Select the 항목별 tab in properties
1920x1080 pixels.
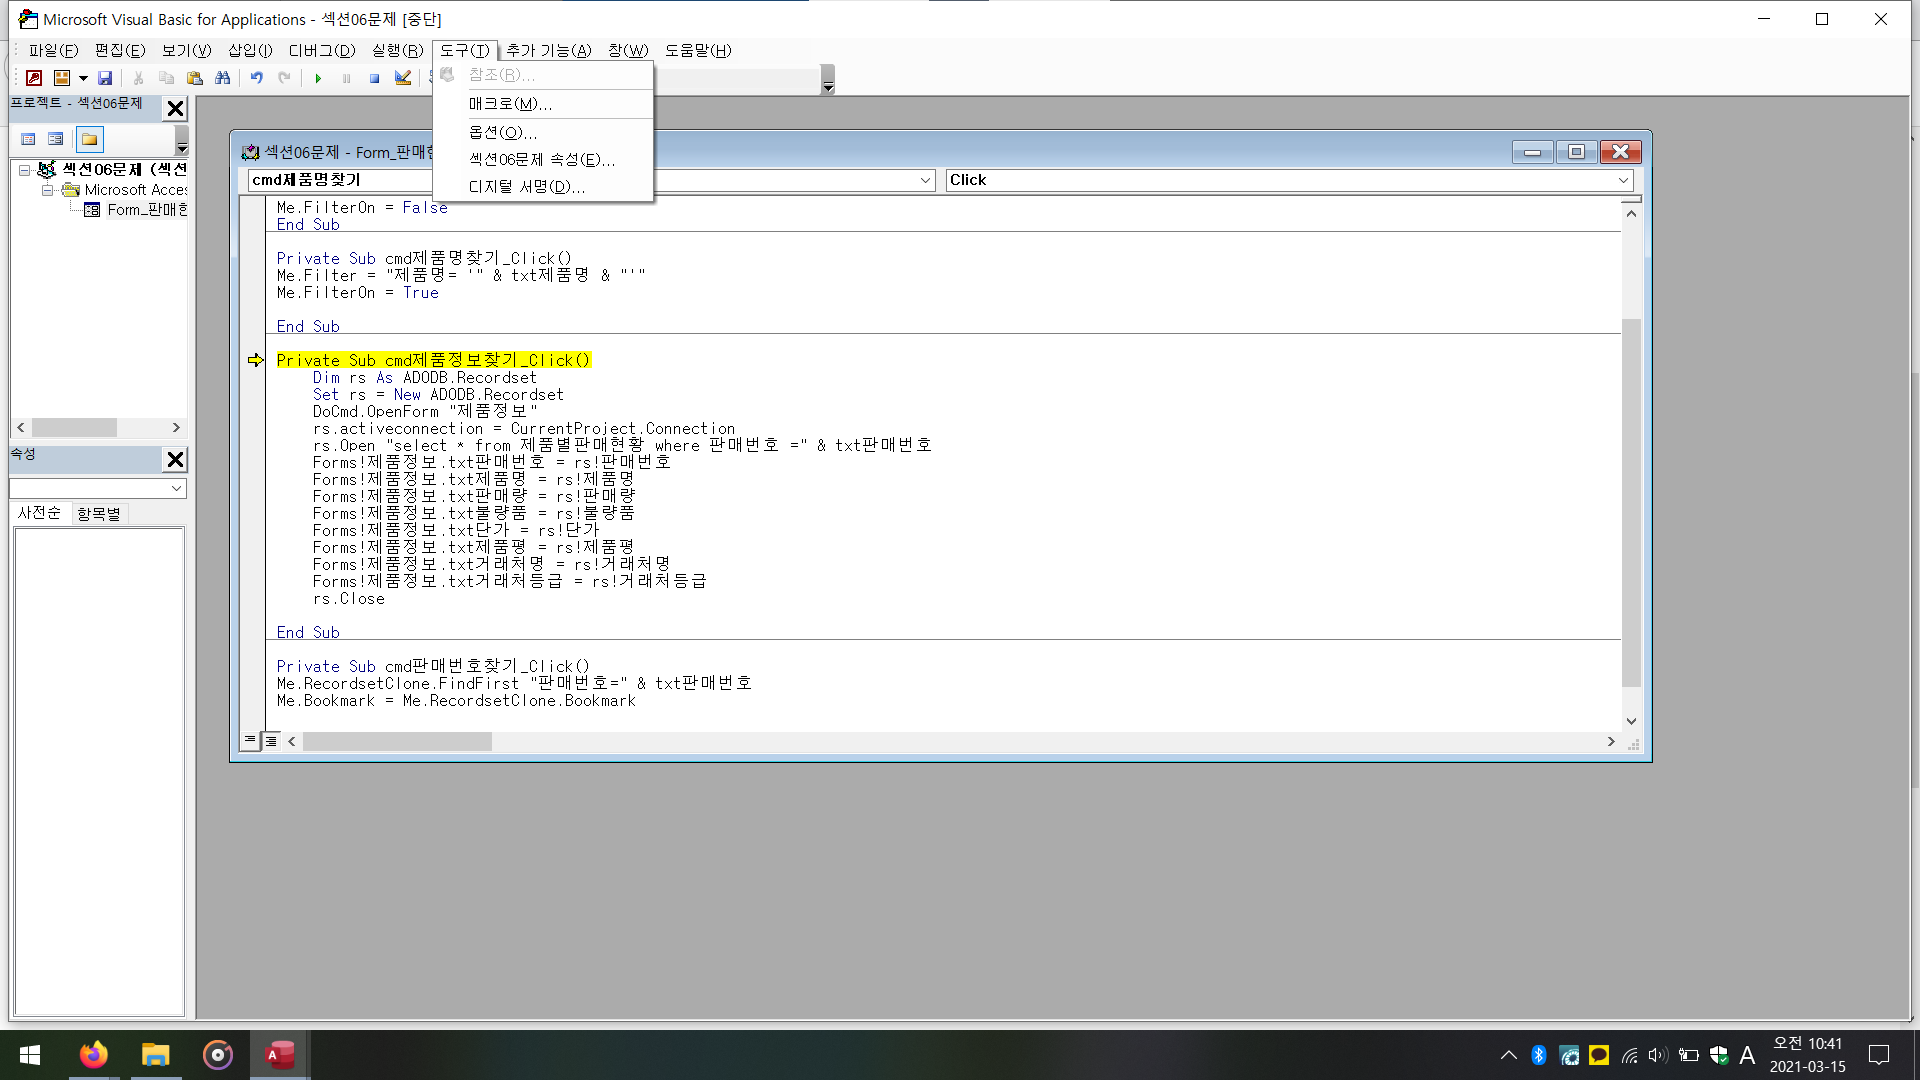point(99,513)
